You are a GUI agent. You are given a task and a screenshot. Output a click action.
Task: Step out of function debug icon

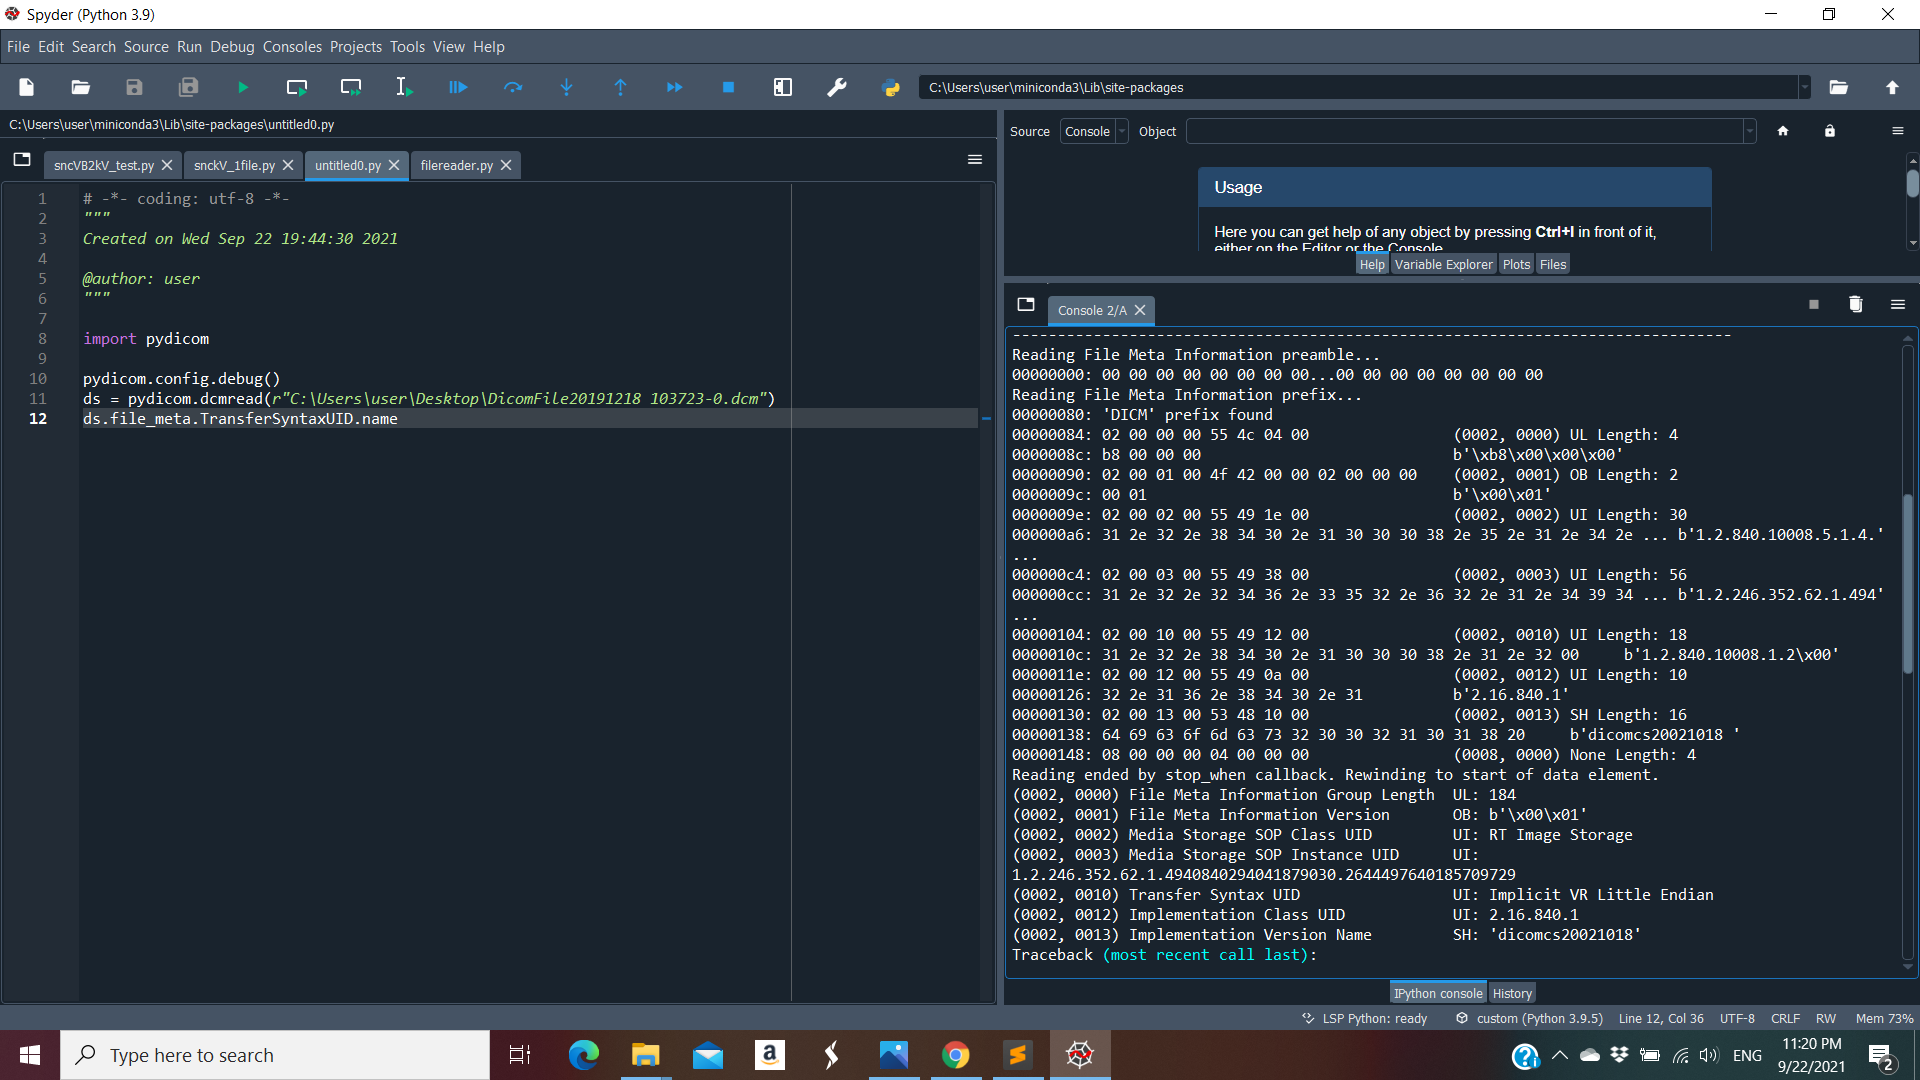[620, 88]
